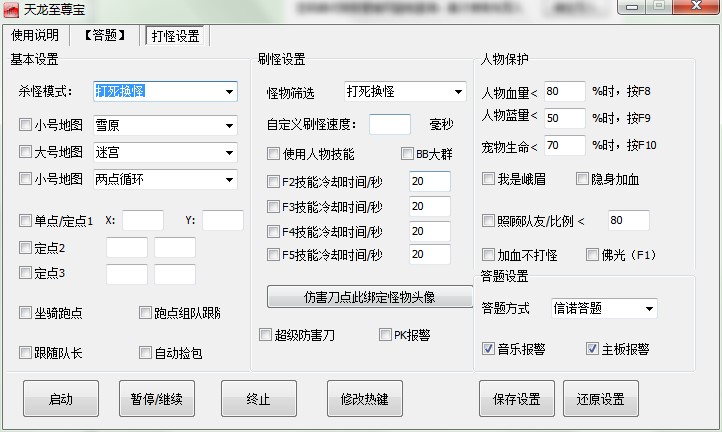Expand the 杀怪模式 dropdown
Image resolution: width=722 pixels, height=432 pixels.
pyautogui.click(x=229, y=92)
